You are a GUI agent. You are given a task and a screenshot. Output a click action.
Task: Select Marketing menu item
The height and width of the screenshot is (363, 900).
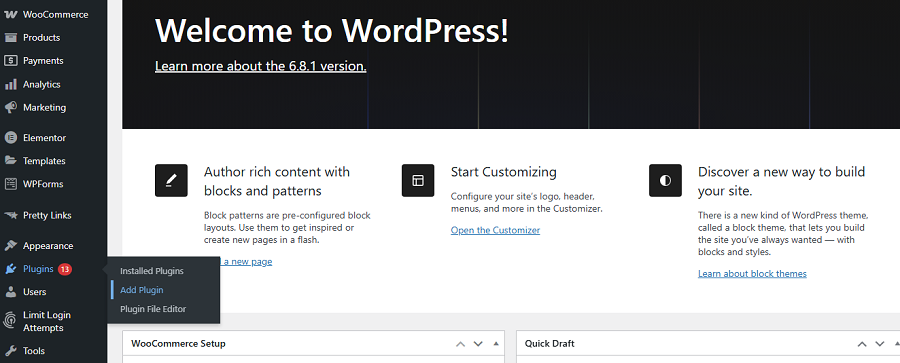tap(44, 107)
